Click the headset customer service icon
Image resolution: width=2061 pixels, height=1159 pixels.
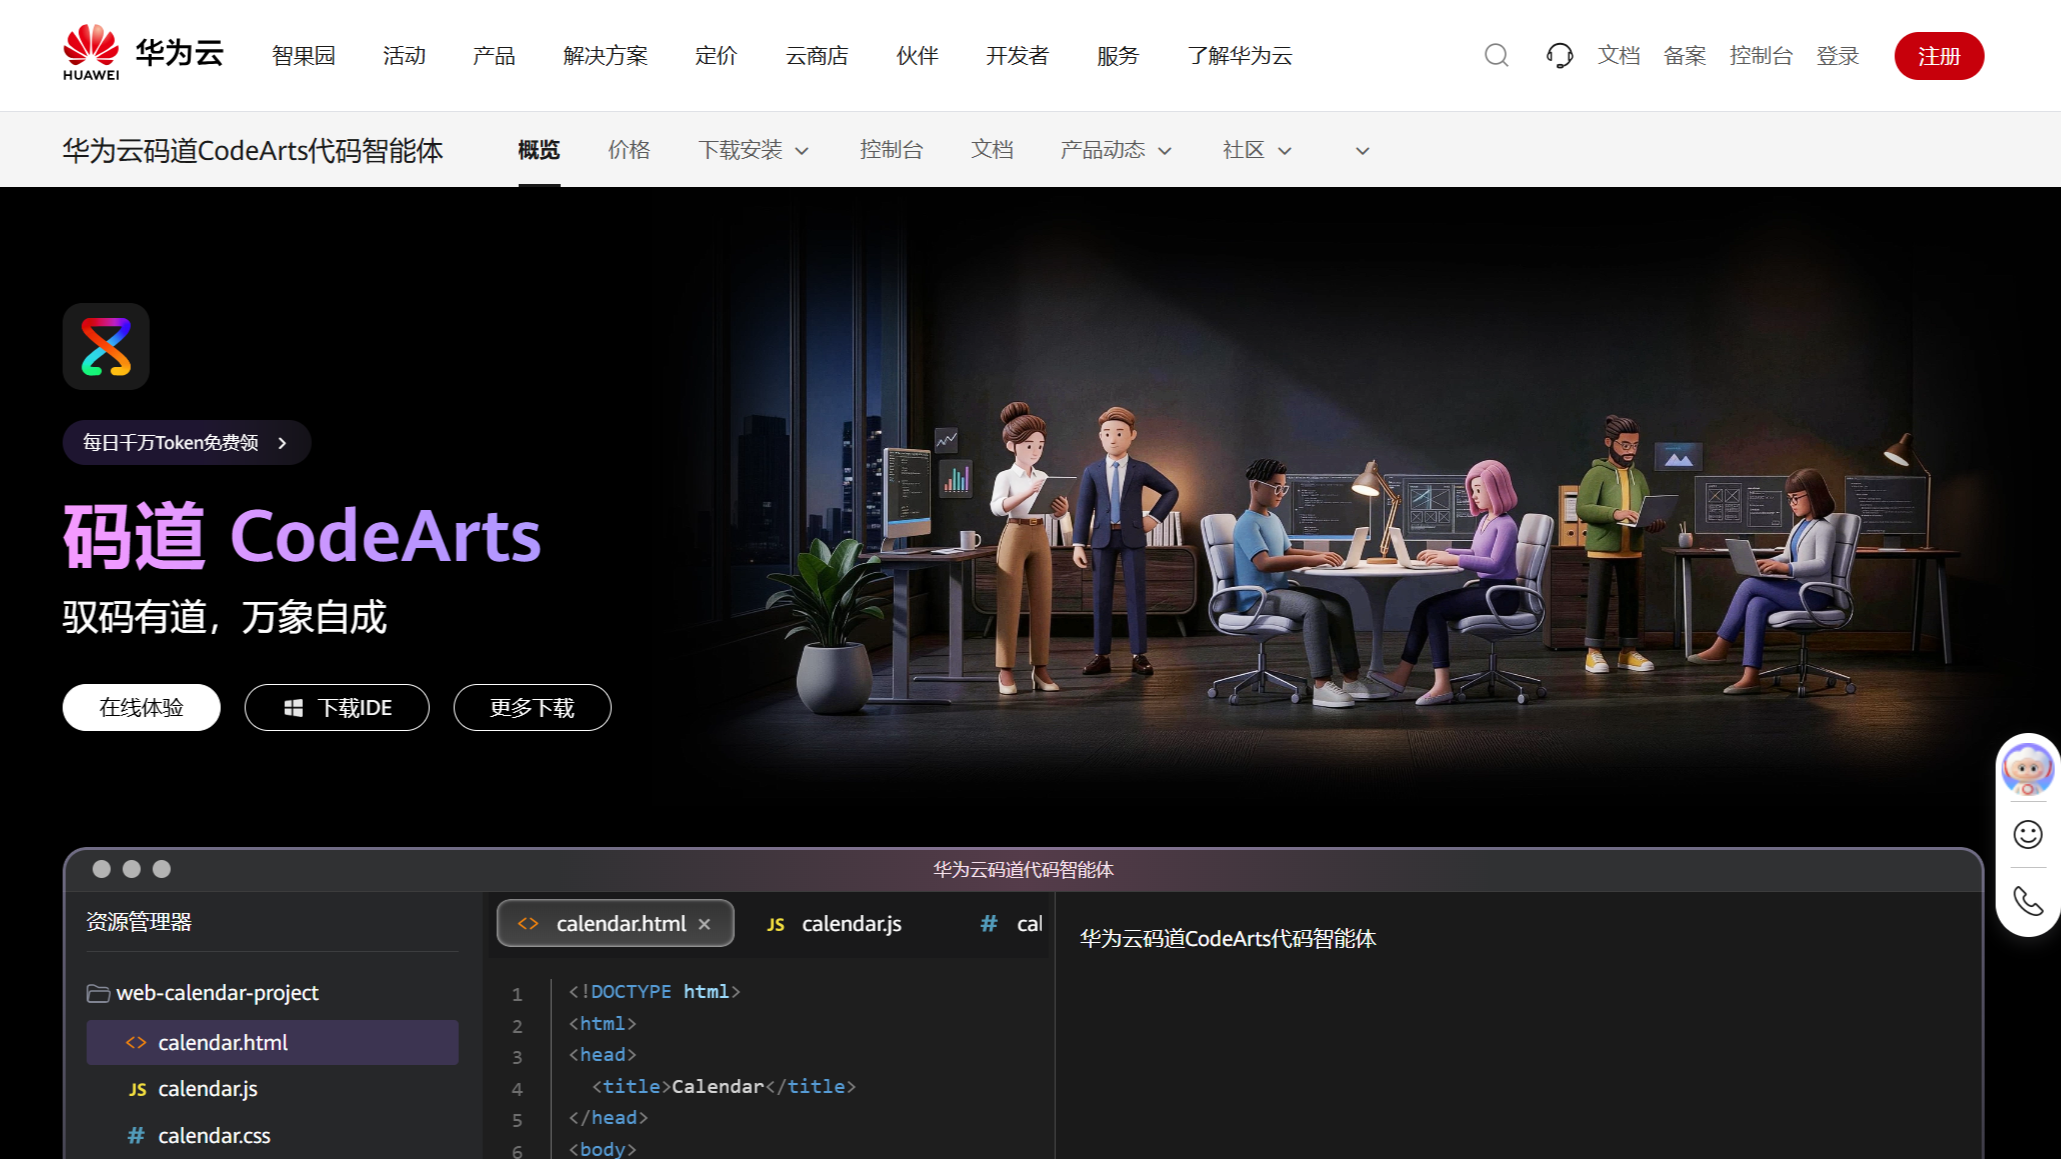[1559, 55]
